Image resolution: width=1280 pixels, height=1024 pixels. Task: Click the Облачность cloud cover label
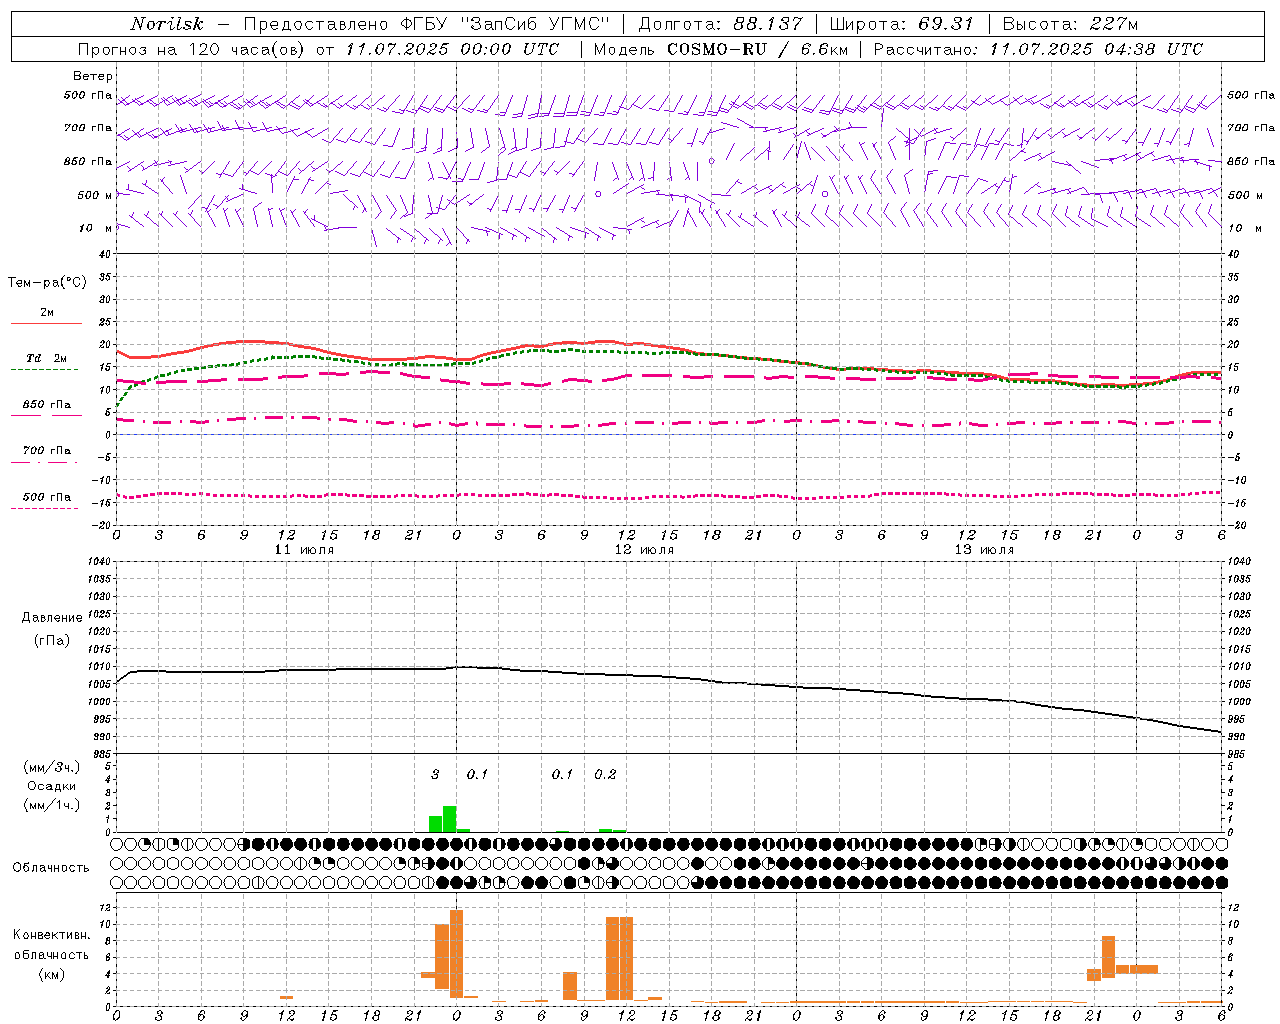pos(51,868)
